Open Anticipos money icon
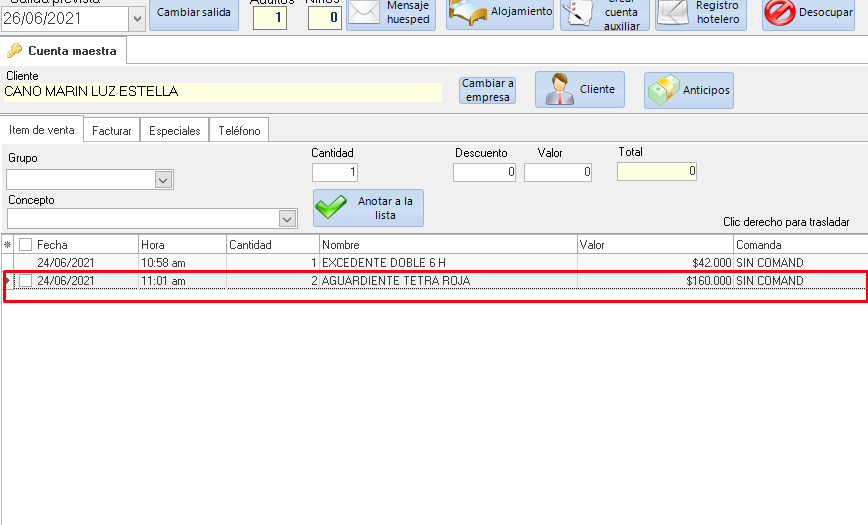The width and height of the screenshot is (868, 525). tap(662, 90)
